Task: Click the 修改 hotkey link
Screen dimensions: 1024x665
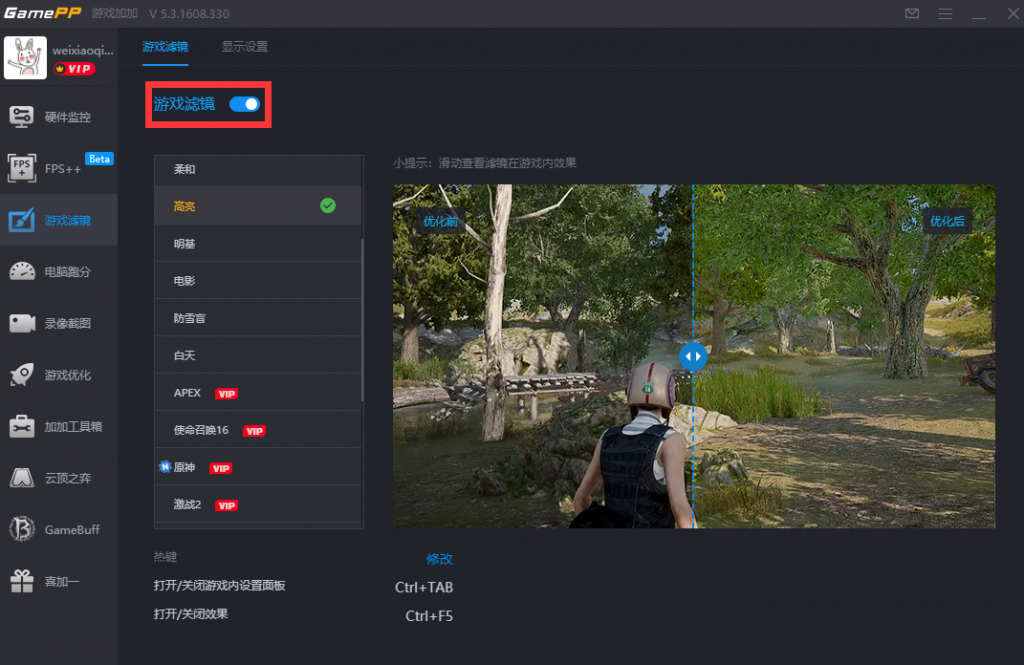Action: pyautogui.click(x=440, y=559)
